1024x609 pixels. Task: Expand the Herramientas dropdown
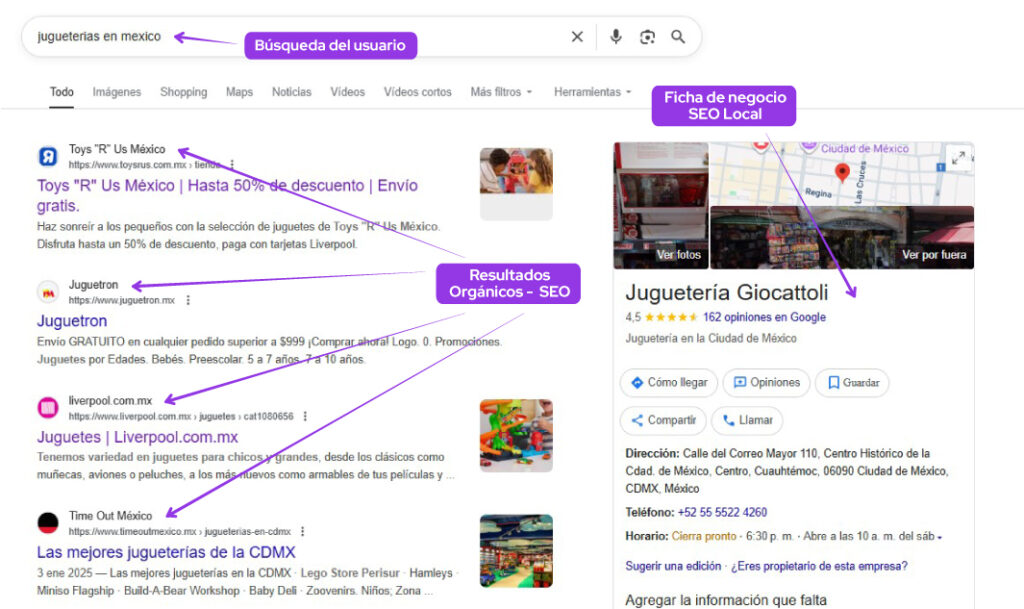click(592, 92)
